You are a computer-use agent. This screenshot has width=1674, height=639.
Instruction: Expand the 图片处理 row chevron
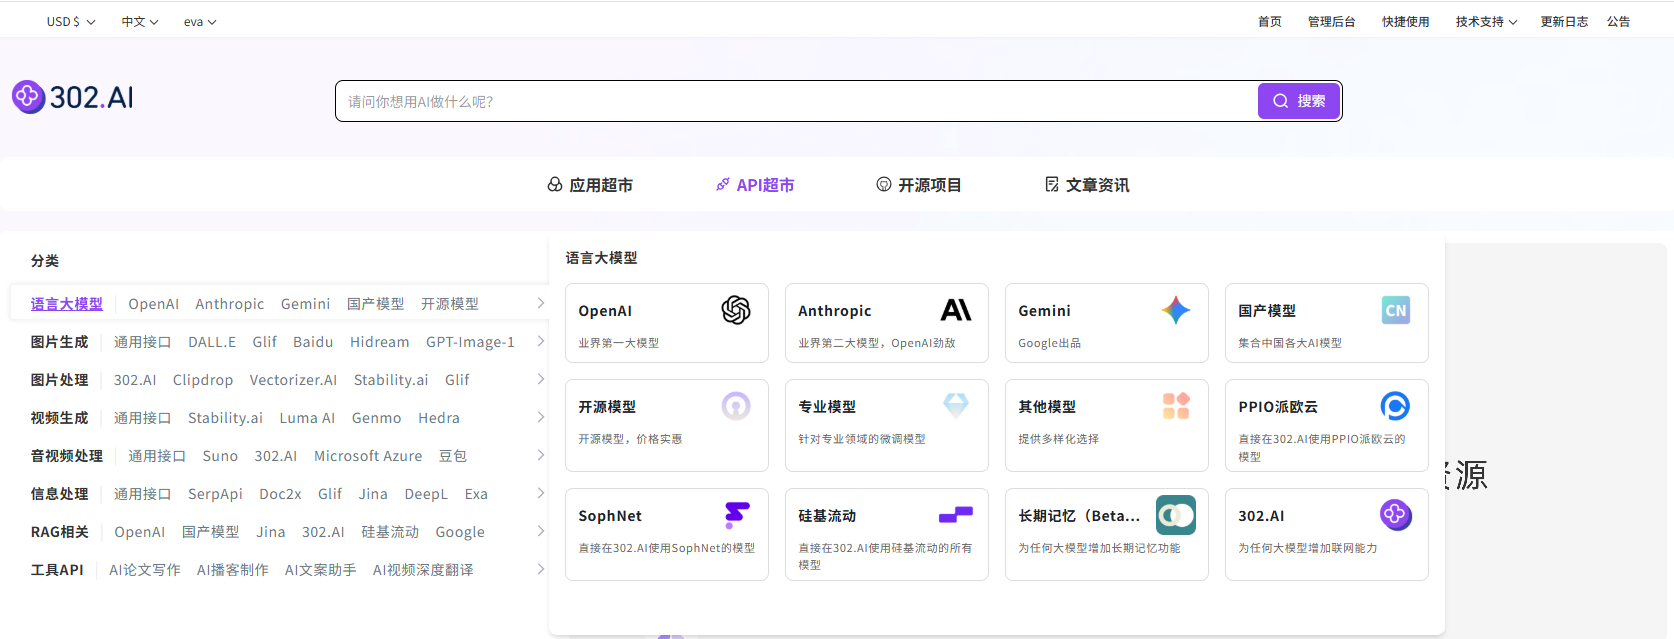(x=540, y=379)
